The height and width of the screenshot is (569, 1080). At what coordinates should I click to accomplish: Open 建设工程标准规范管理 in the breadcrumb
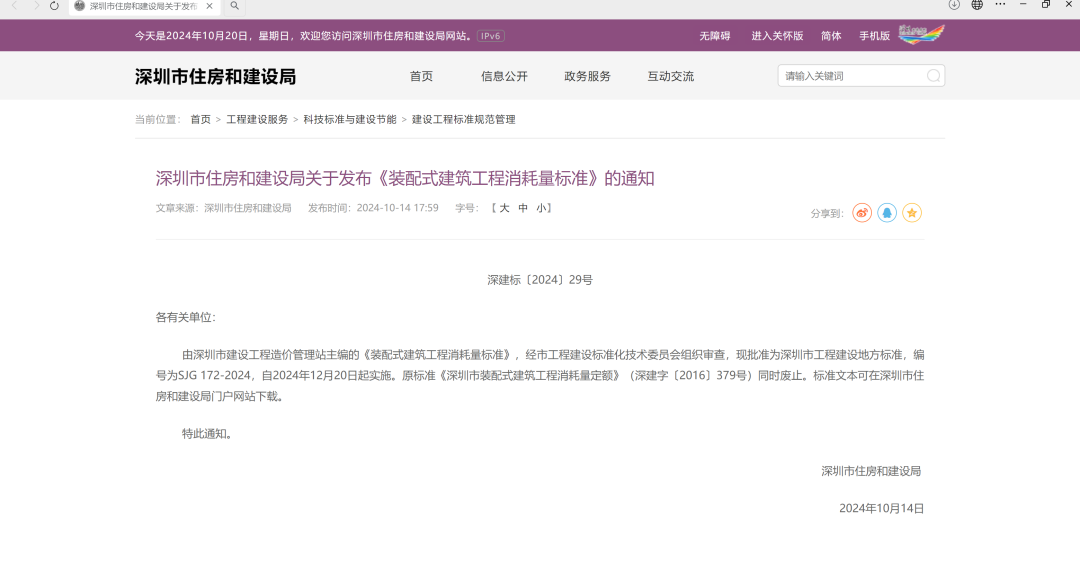point(464,119)
